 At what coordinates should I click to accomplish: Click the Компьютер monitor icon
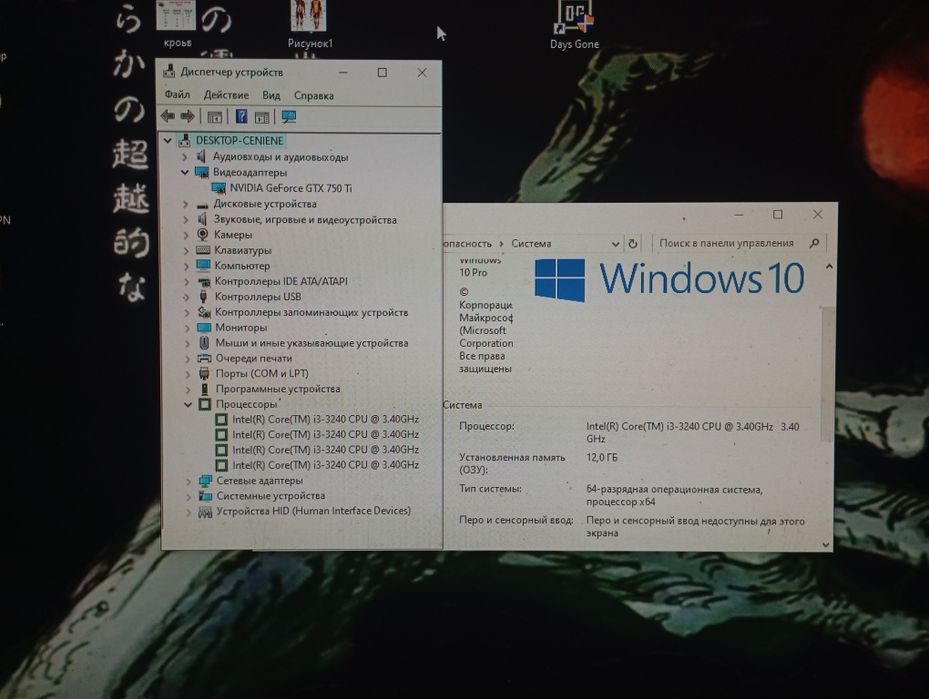point(203,265)
